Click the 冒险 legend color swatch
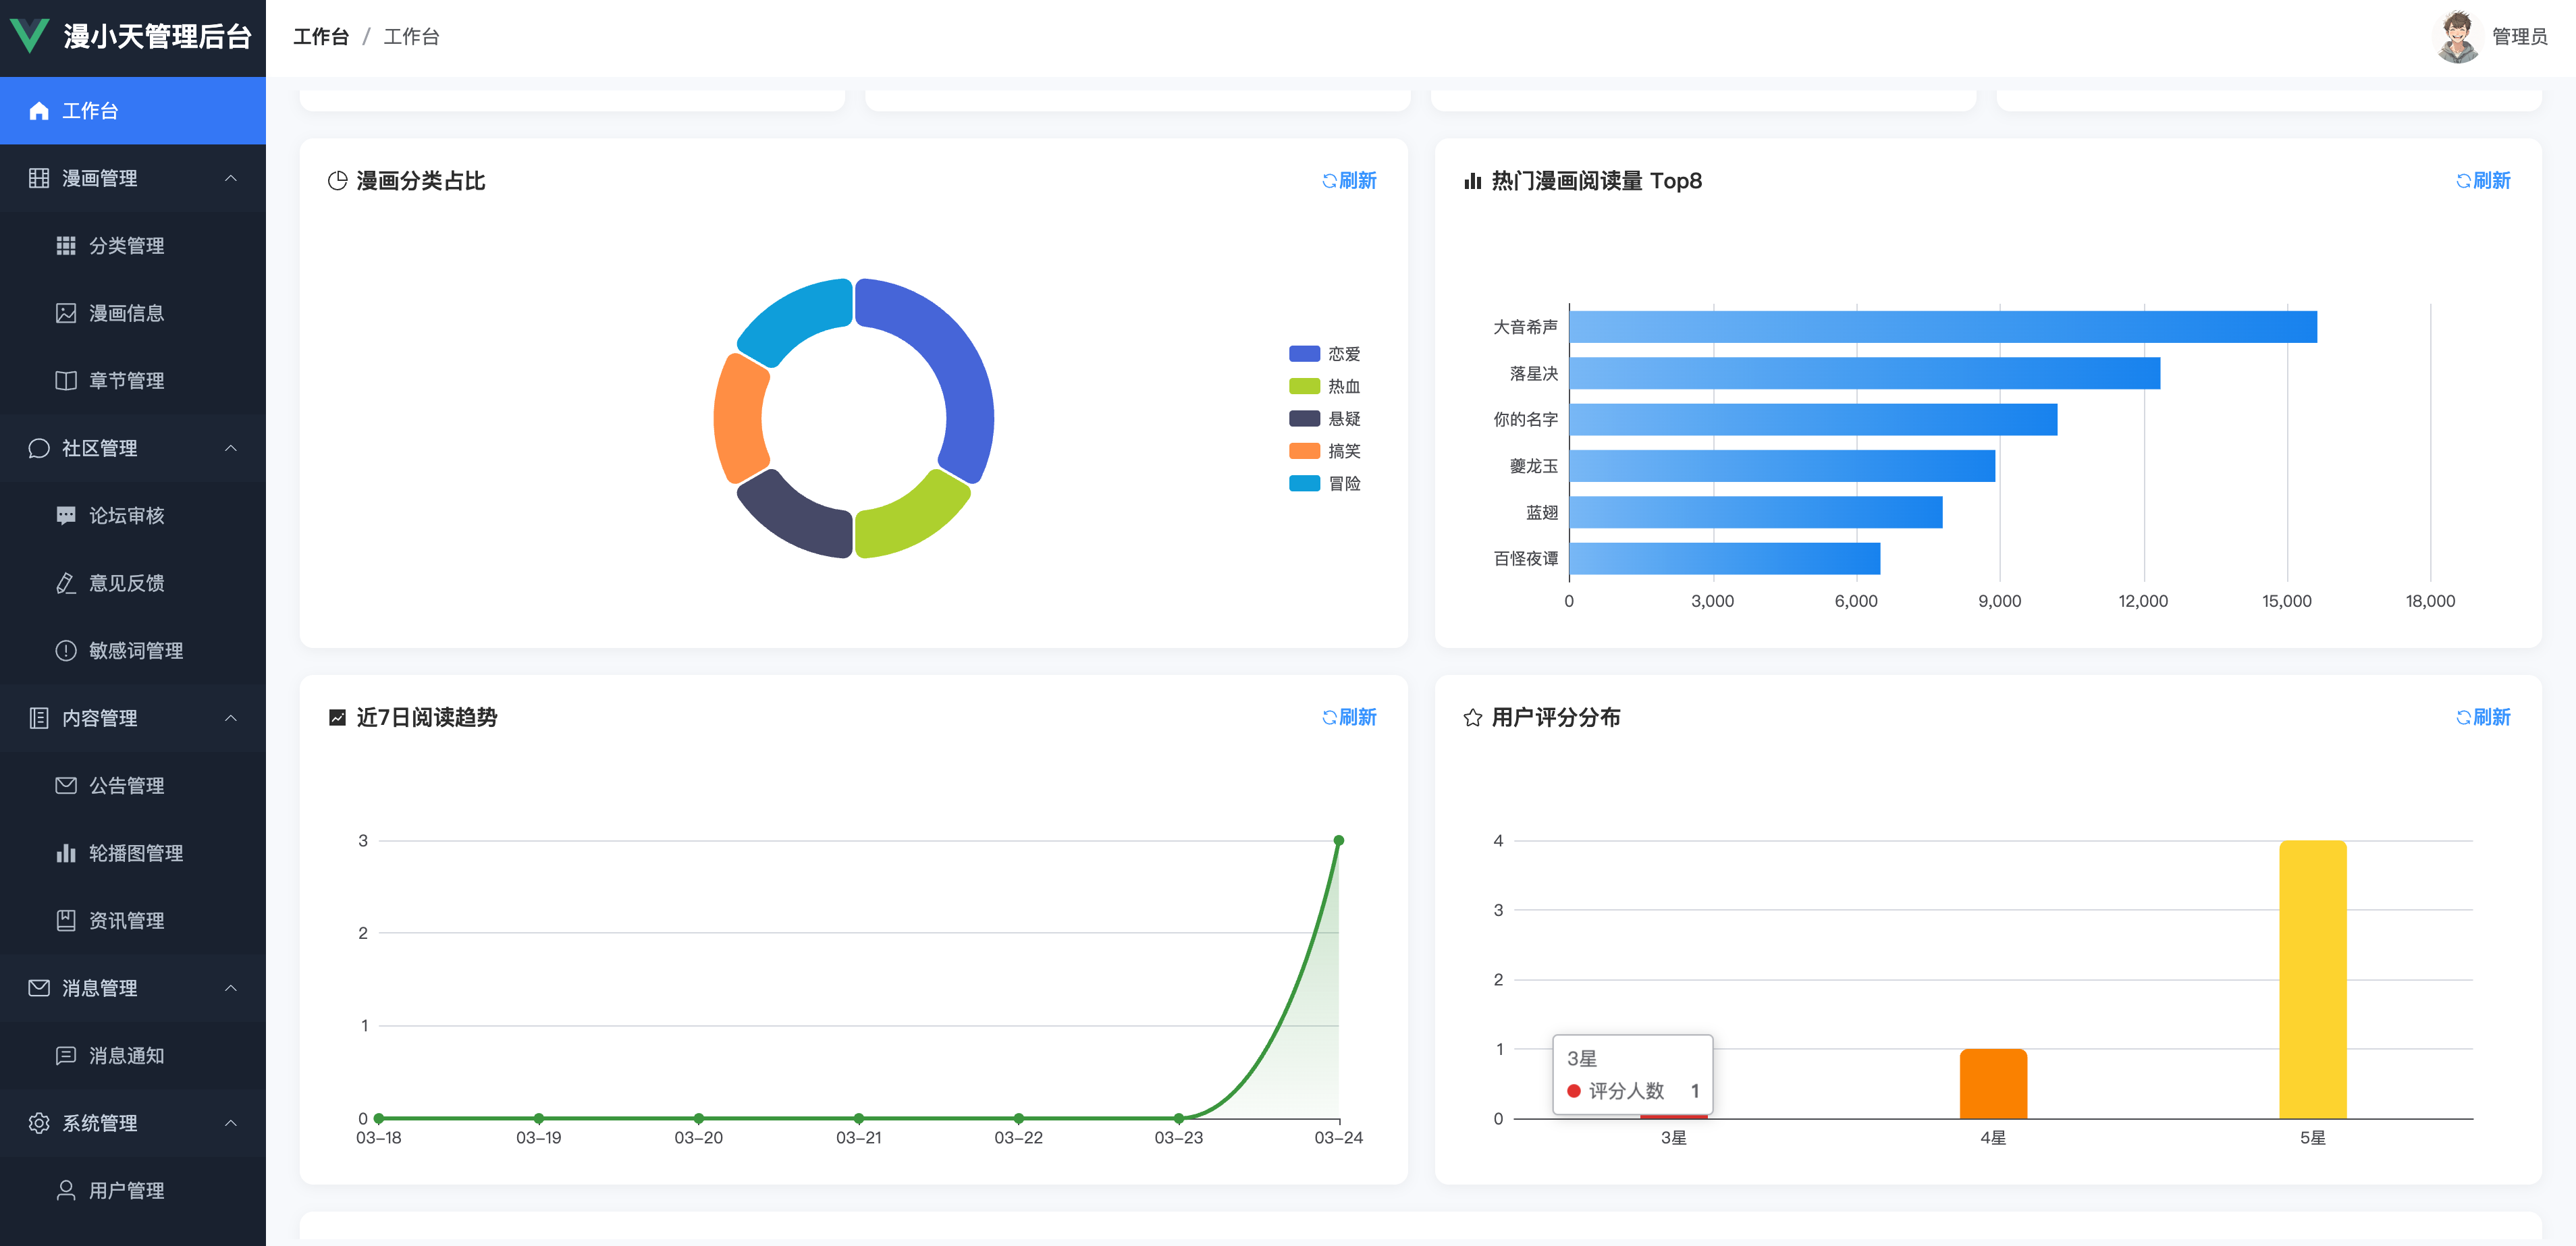The width and height of the screenshot is (2576, 1246). point(1304,483)
